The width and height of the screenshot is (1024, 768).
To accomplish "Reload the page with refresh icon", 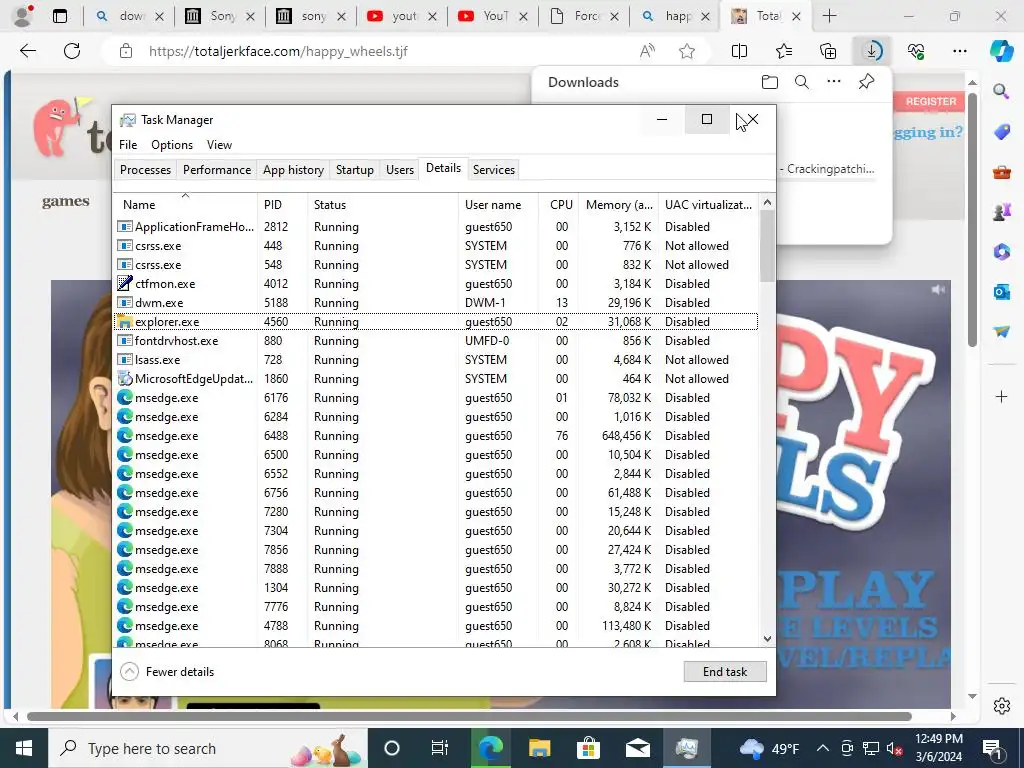I will [x=72, y=51].
